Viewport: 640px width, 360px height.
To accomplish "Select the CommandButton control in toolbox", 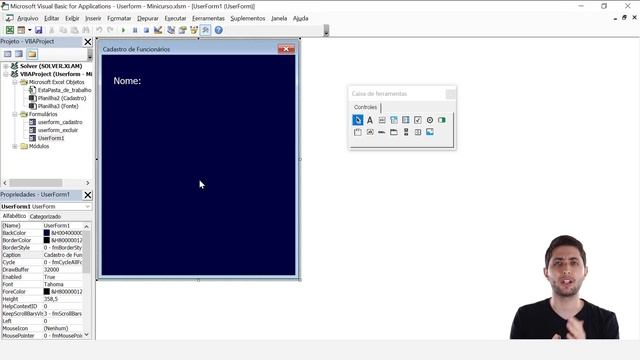I will [370, 132].
